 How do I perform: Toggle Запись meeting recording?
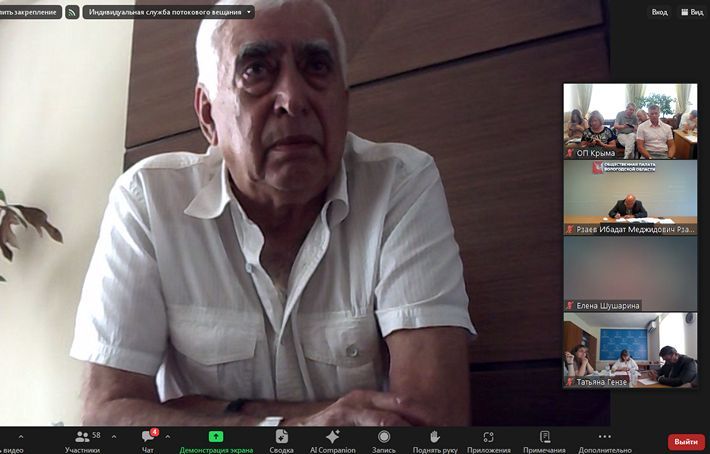384,441
